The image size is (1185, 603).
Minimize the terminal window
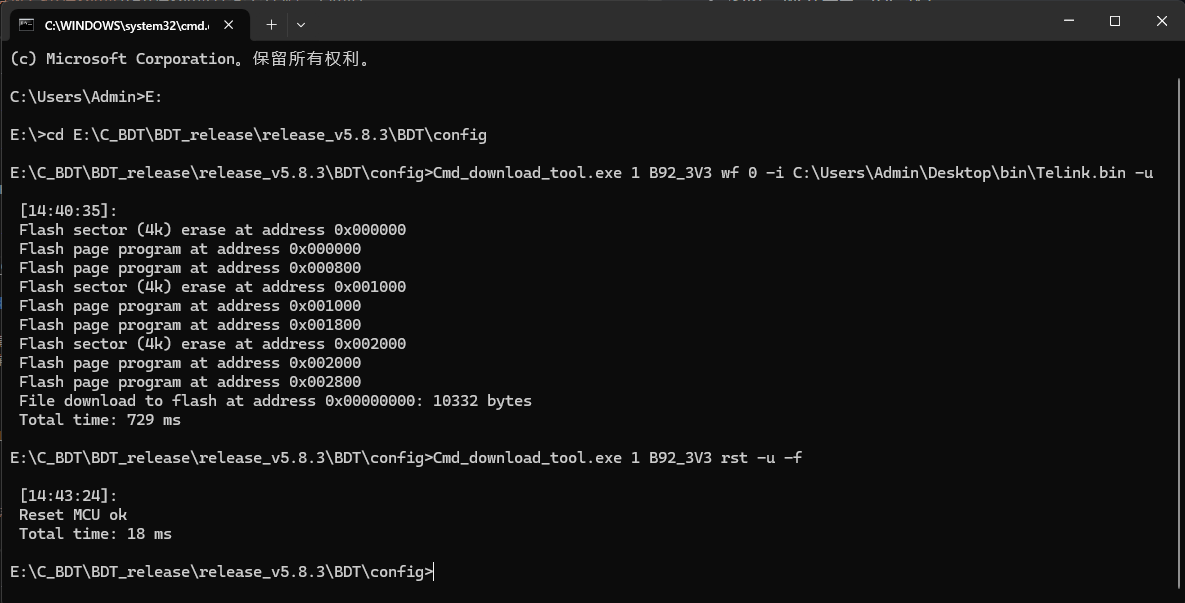click(1069, 21)
